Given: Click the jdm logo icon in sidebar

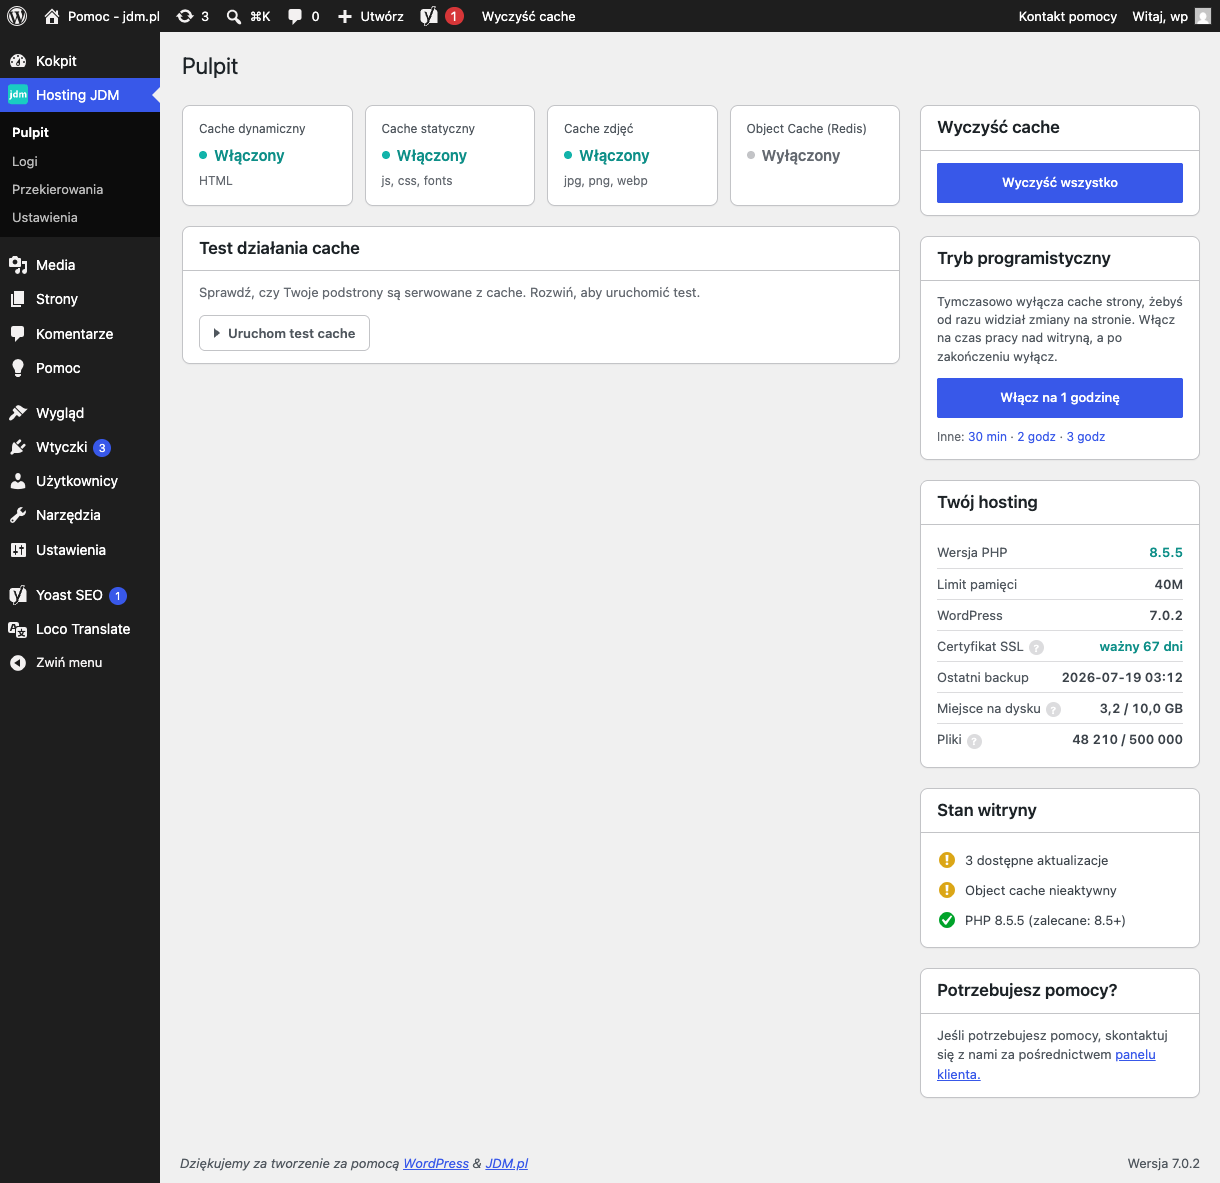Looking at the screenshot, I should 18,95.
